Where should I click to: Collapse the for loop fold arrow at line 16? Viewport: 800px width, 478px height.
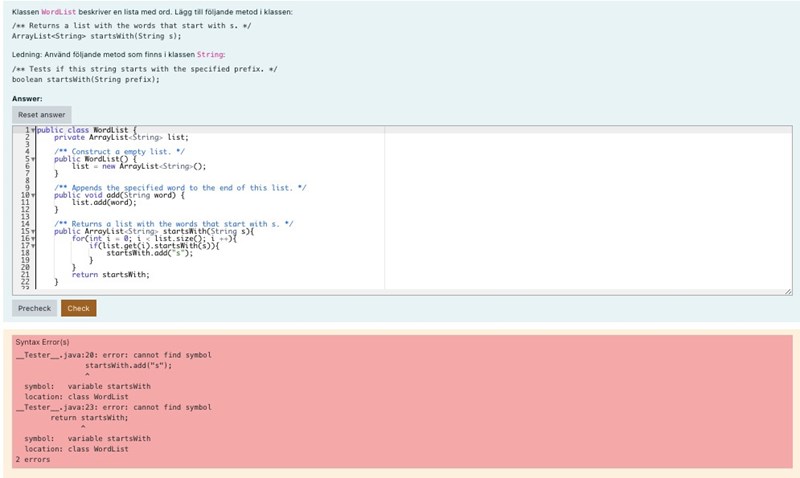pyautogui.click(x=33, y=239)
